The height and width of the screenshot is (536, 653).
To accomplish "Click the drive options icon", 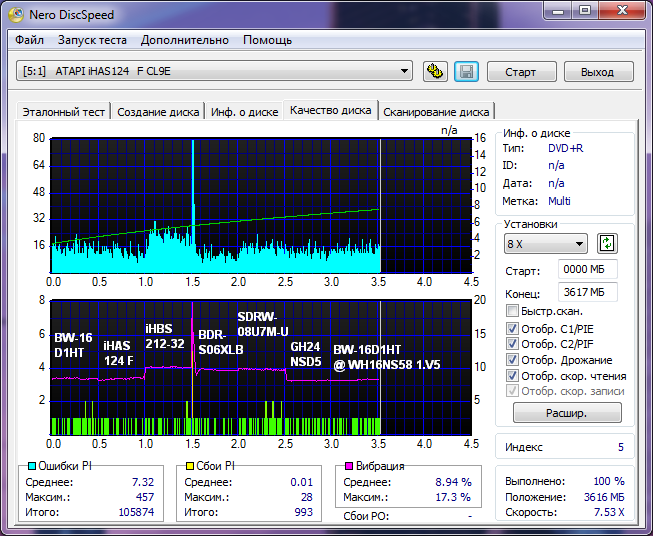I will click(x=435, y=71).
